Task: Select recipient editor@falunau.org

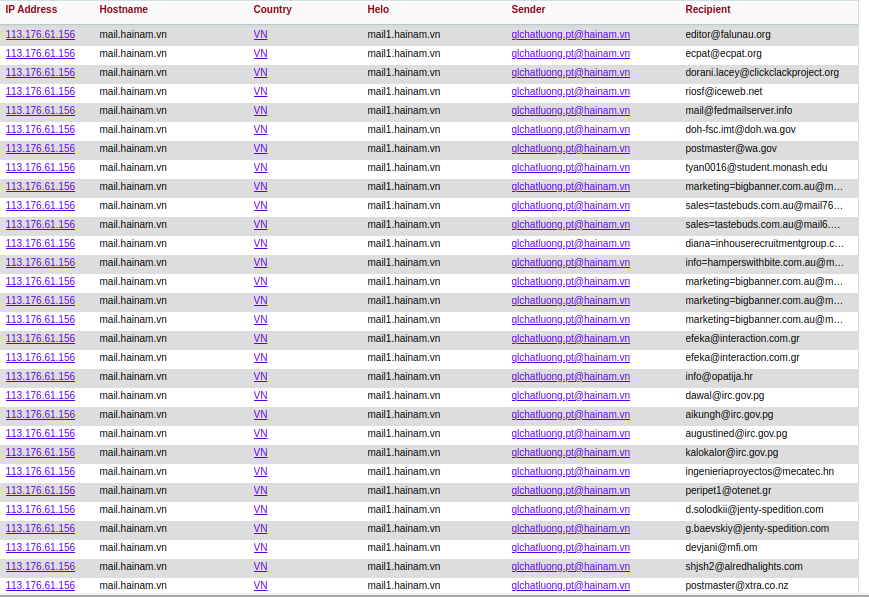Action: (728, 34)
